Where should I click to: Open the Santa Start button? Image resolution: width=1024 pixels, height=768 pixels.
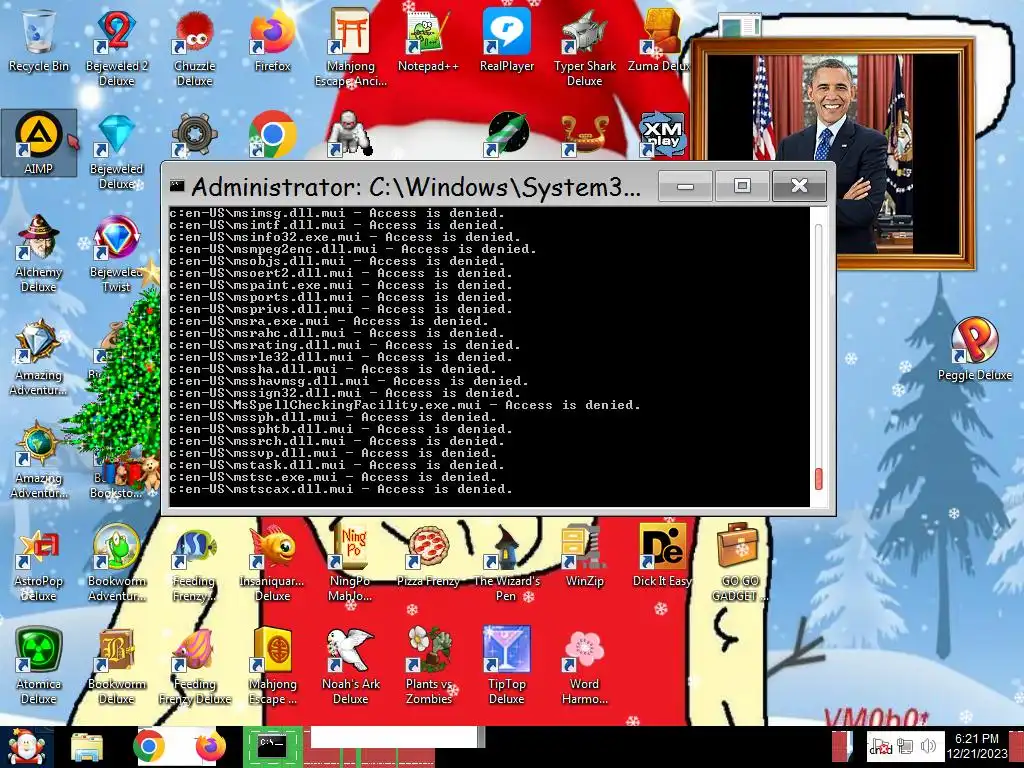point(26,747)
